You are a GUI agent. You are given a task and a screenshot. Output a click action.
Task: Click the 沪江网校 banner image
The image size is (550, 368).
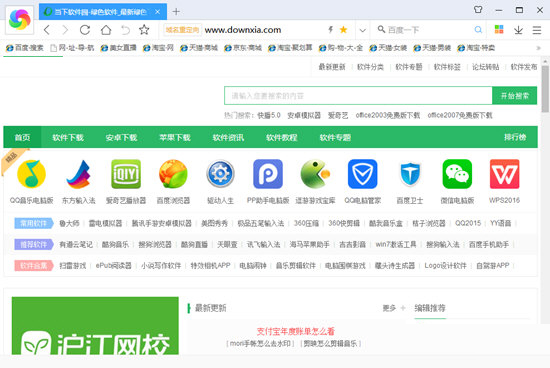[95, 326]
